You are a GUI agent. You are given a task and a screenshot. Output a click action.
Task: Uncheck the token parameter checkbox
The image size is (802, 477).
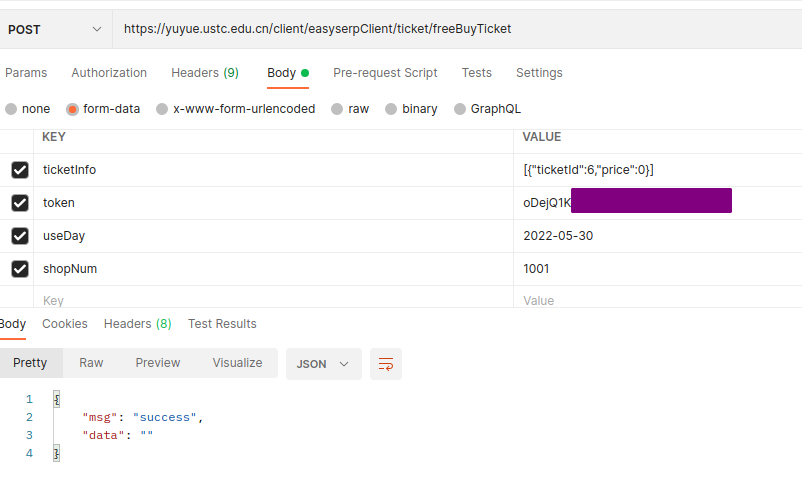tap(20, 203)
